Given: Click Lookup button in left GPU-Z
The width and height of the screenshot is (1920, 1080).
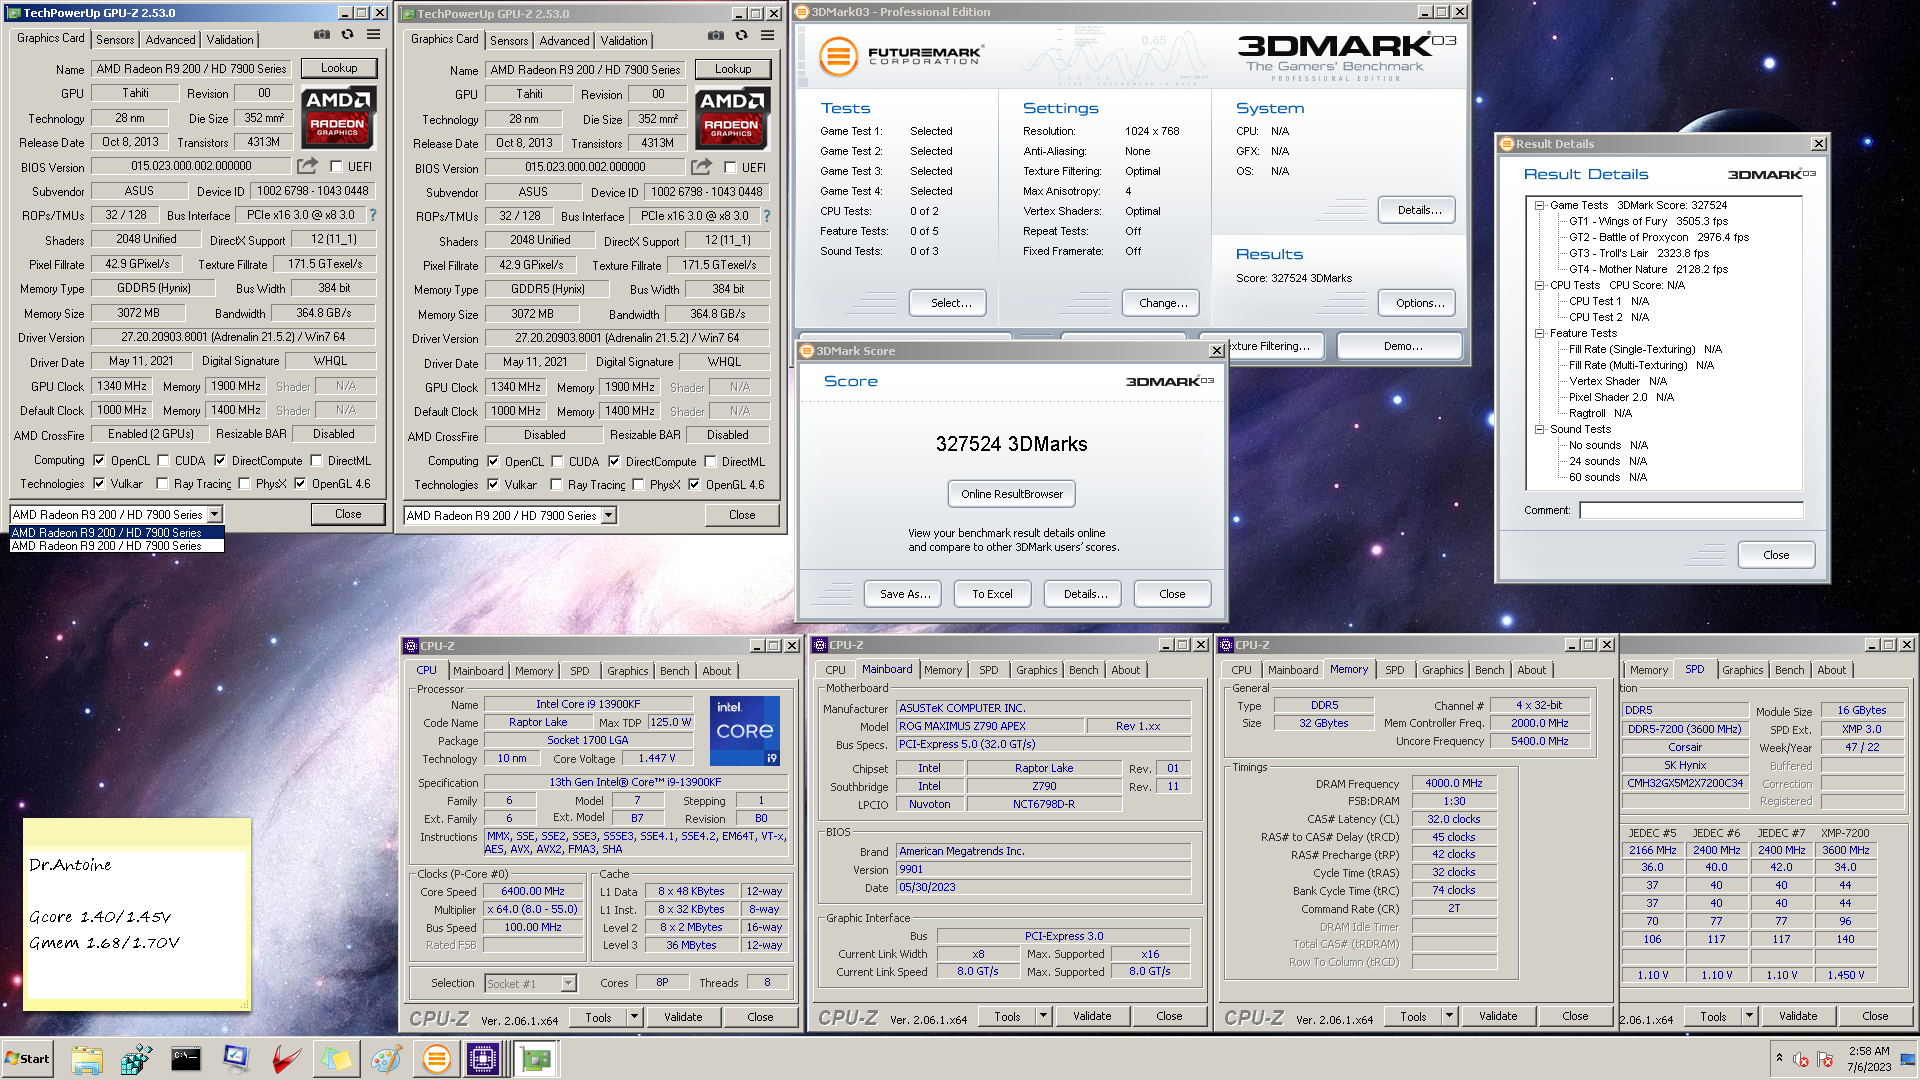Looking at the screenshot, I should [x=339, y=68].
